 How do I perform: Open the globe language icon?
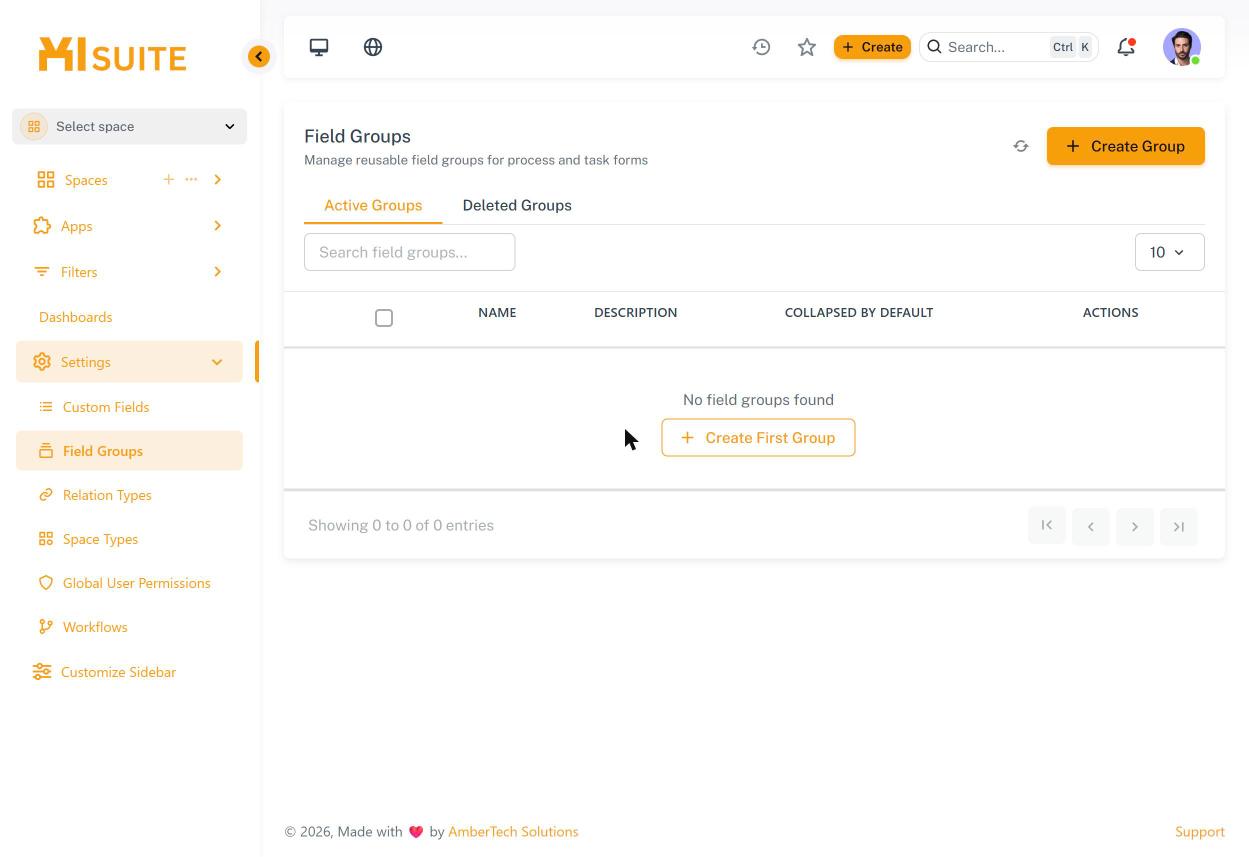(373, 47)
